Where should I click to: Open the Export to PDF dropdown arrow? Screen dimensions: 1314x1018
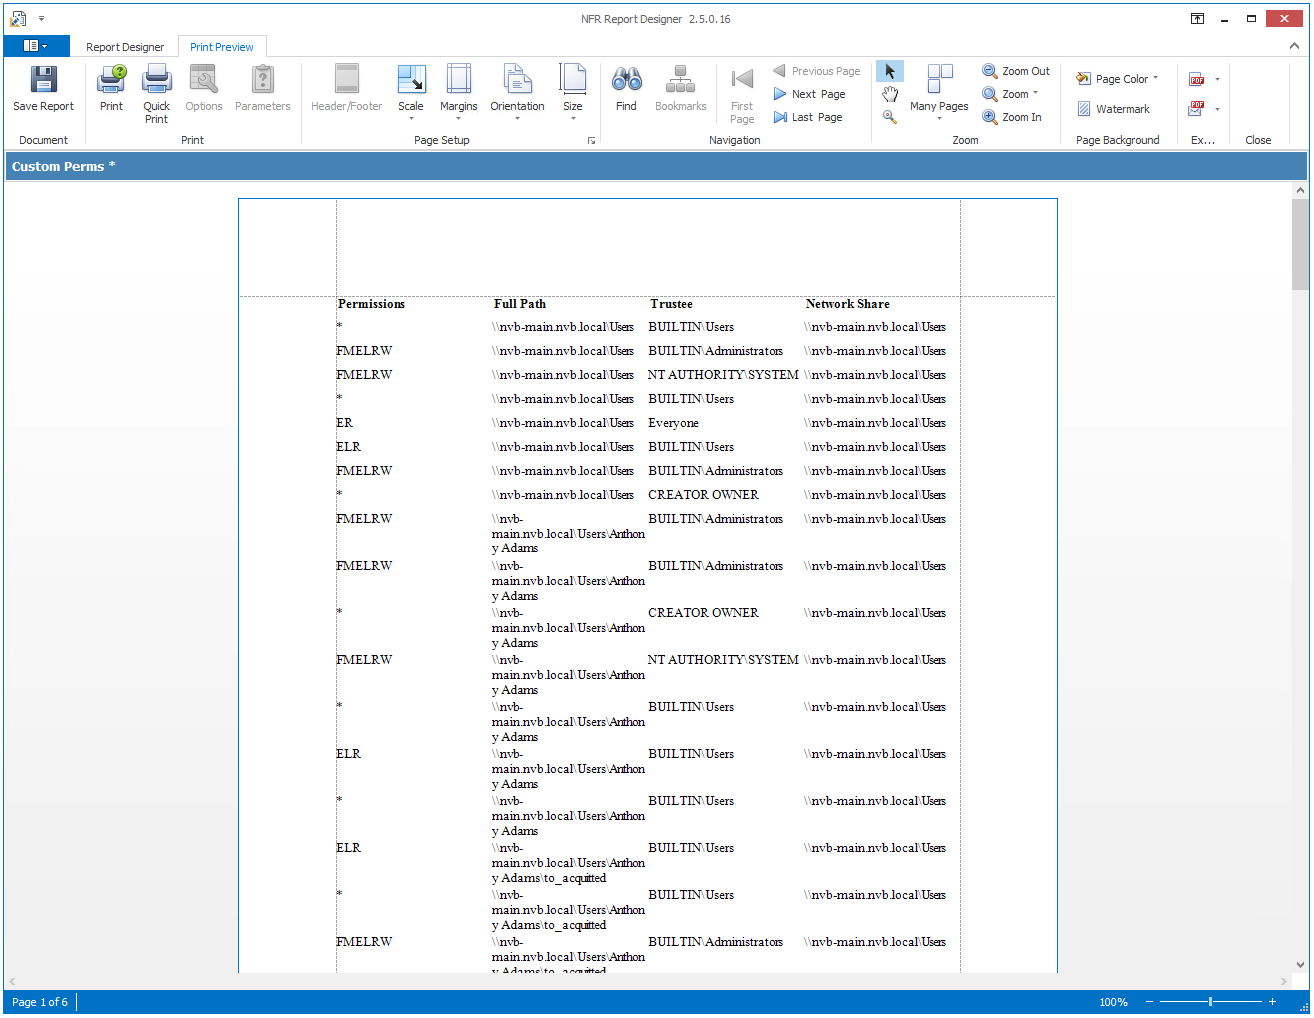pyautogui.click(x=1217, y=79)
